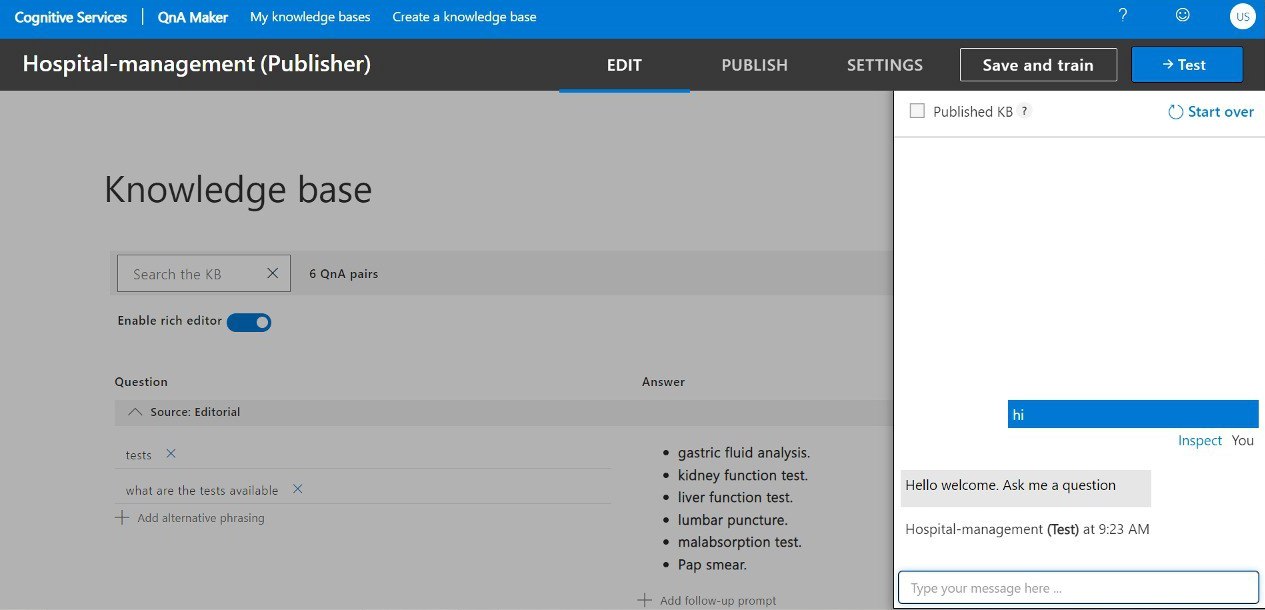Check the Published KB checkbox
Viewport: 1265px width, 610px height.
917,111
